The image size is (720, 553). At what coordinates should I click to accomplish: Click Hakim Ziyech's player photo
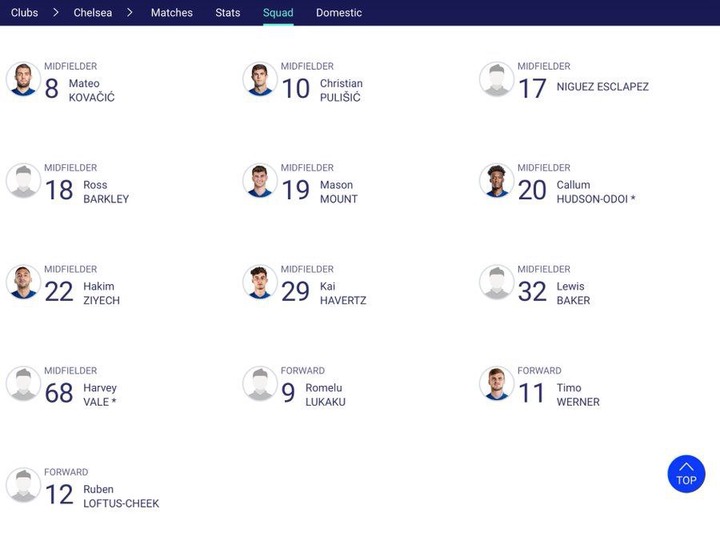pos(23,282)
